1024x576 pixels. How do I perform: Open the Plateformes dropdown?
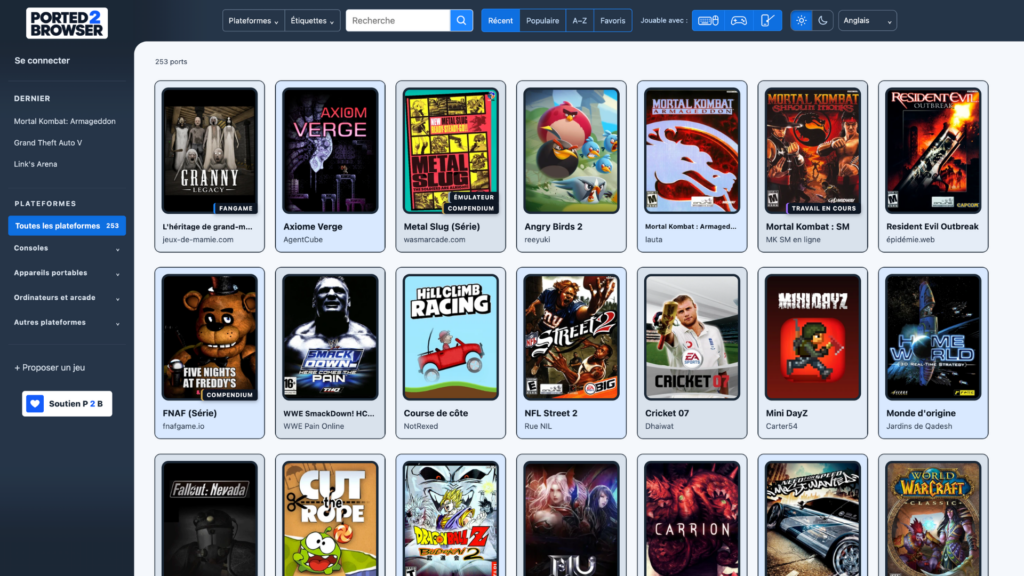[x=253, y=20]
